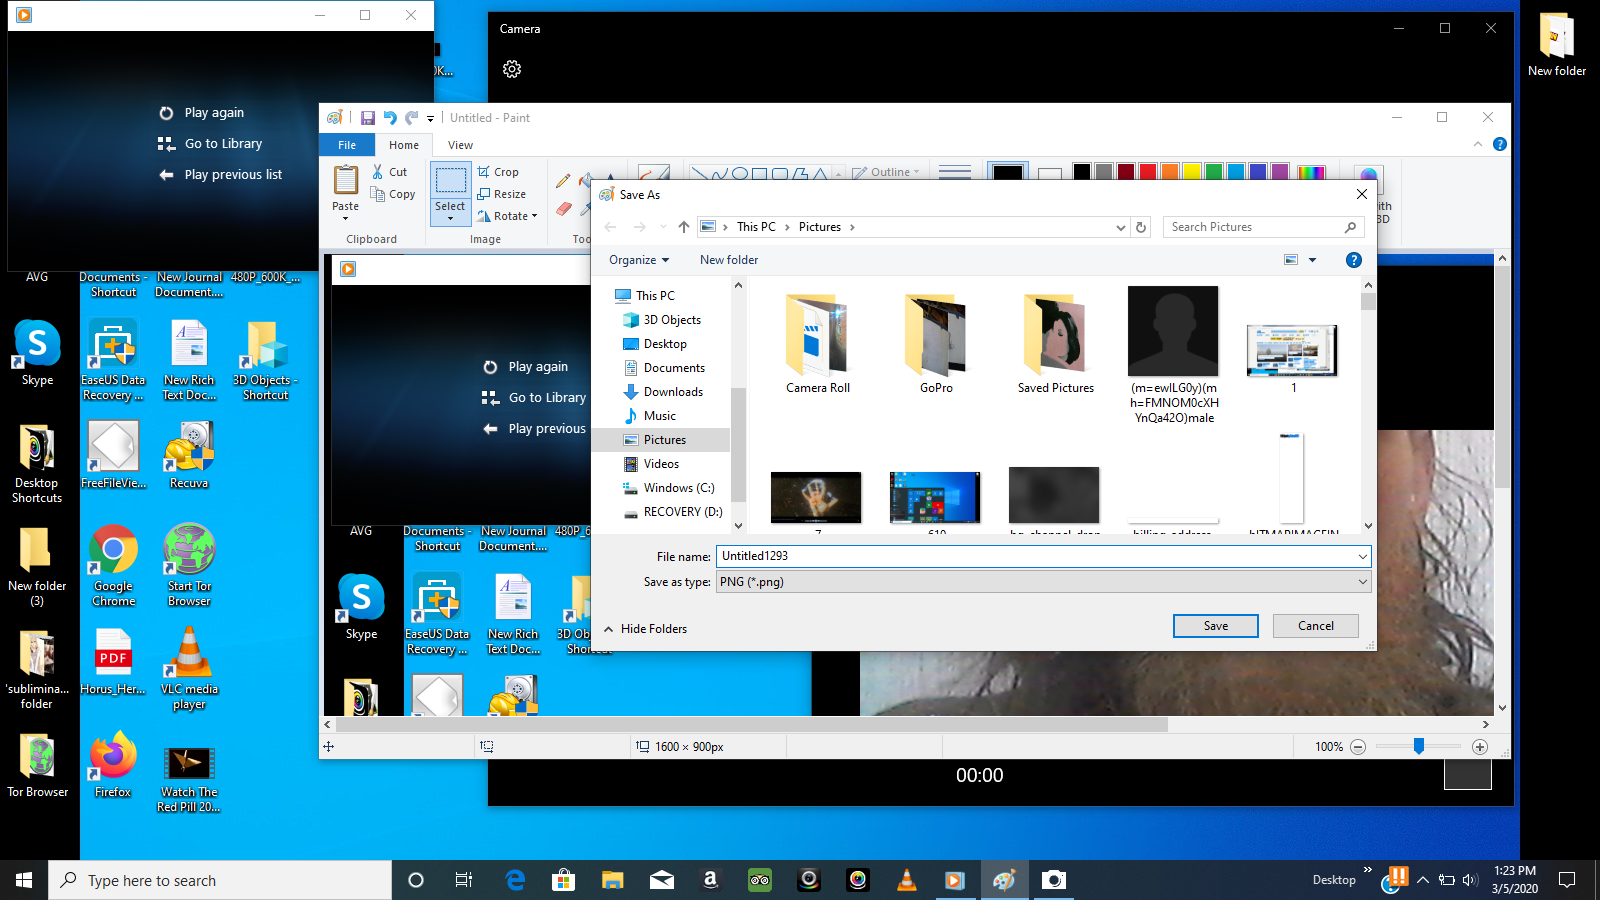Click the Redo arrow in Paint title bar

click(x=411, y=118)
